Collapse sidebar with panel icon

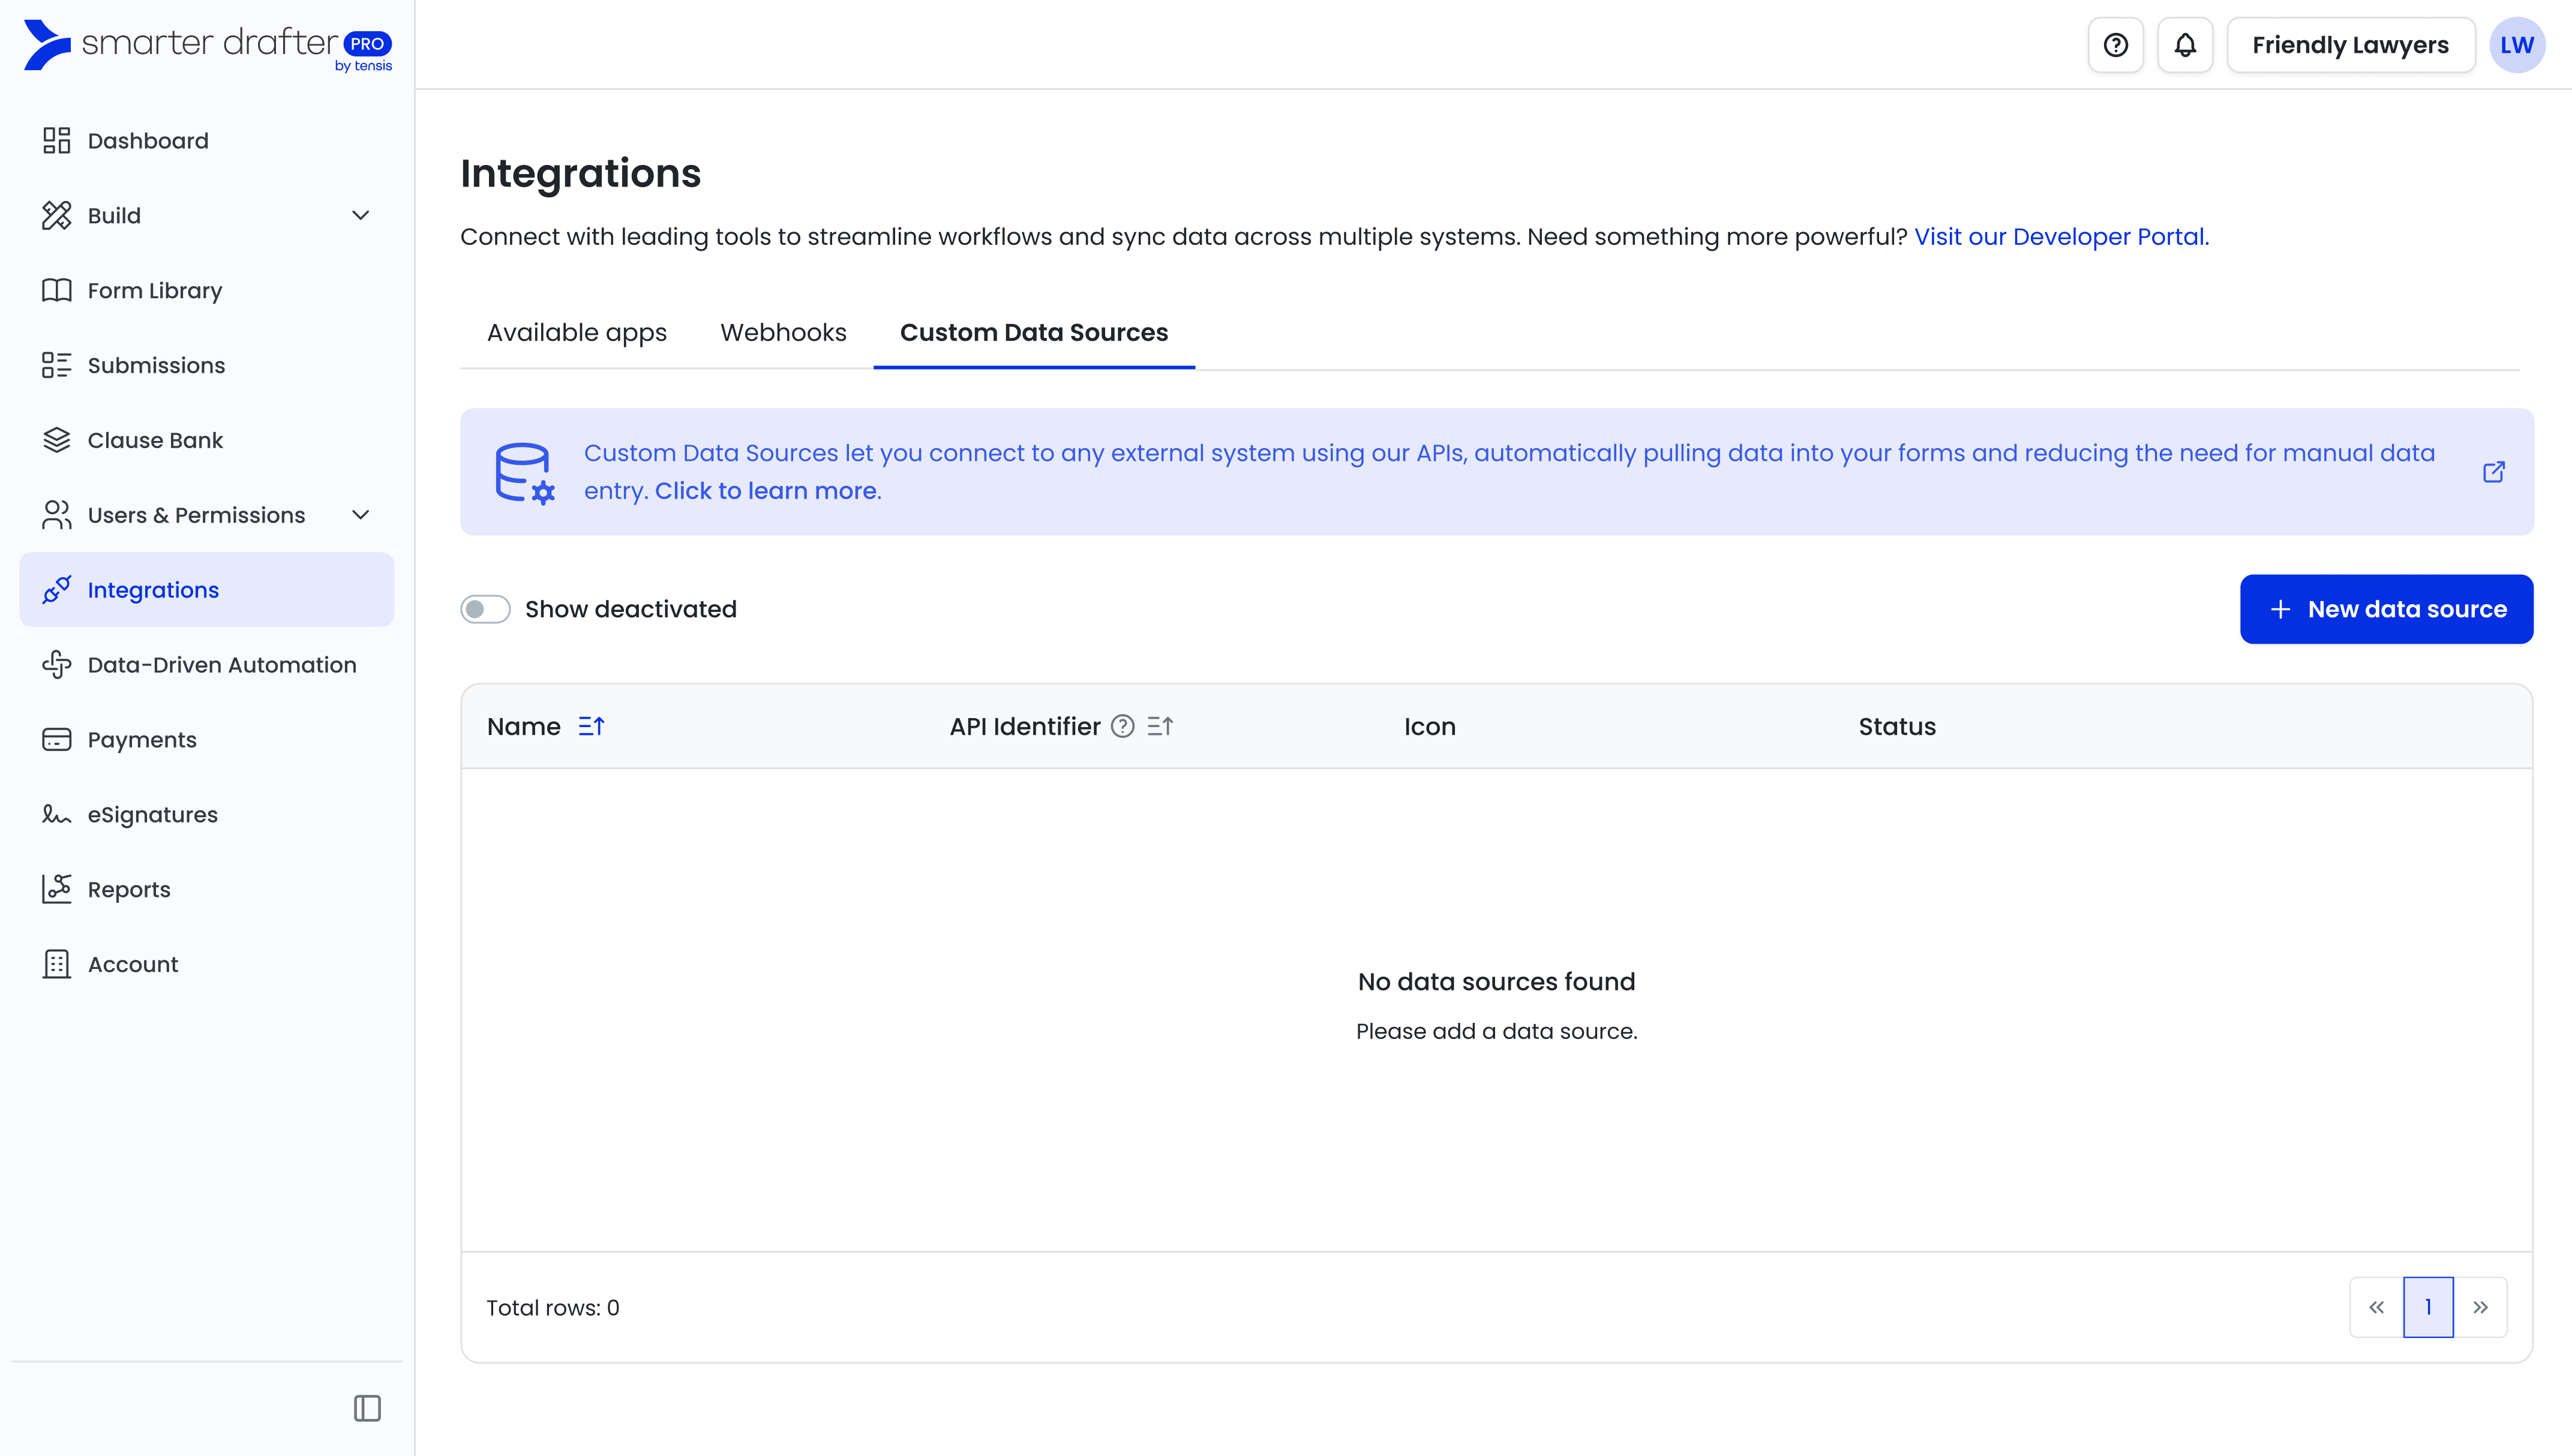pos(367,1408)
